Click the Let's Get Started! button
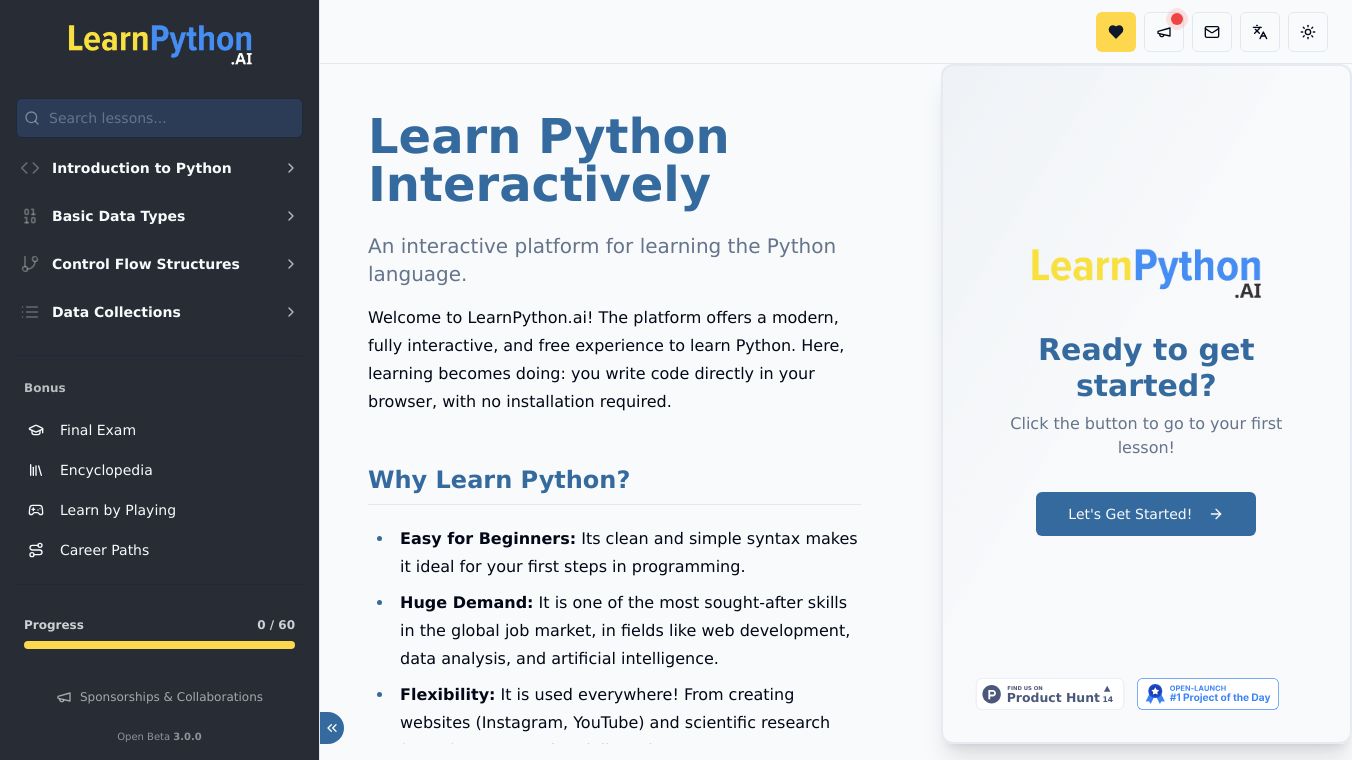Image resolution: width=1352 pixels, height=760 pixels. click(x=1146, y=514)
